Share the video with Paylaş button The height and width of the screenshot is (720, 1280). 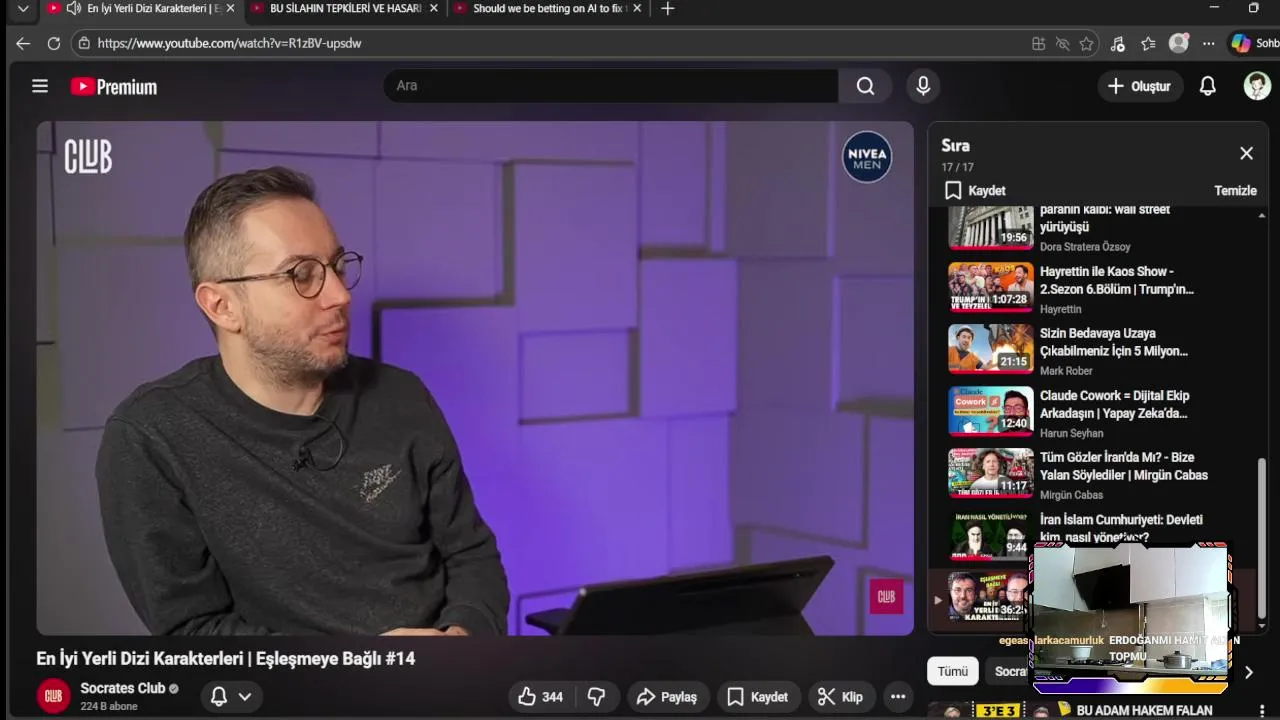pos(667,697)
